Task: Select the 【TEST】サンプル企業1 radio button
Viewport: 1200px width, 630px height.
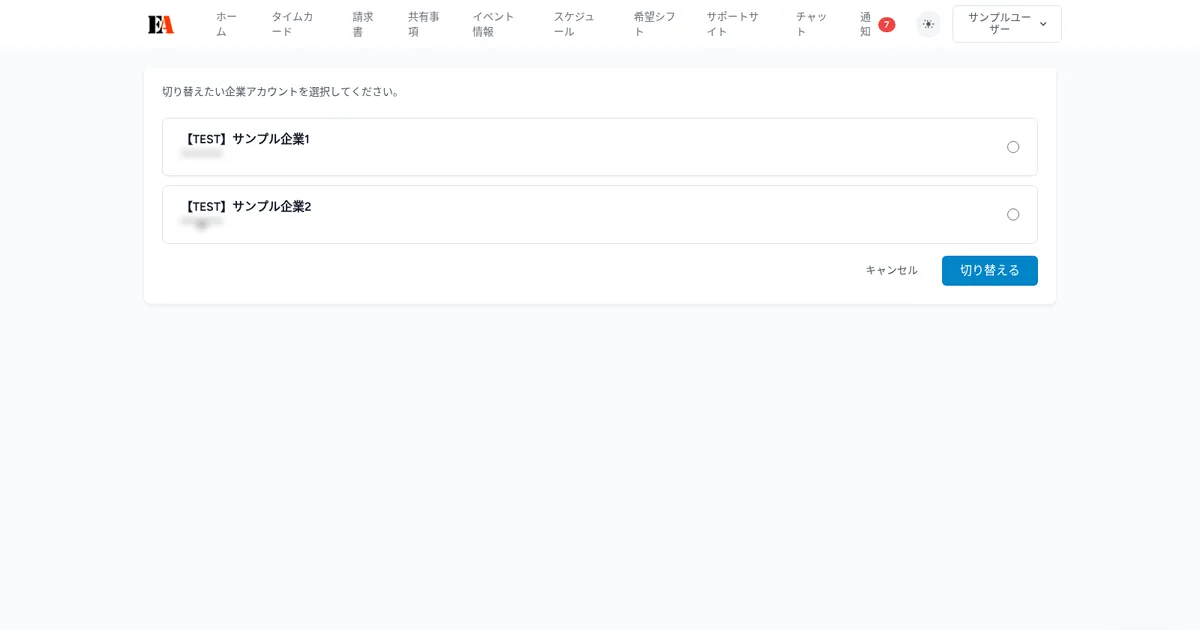Action: (1013, 146)
